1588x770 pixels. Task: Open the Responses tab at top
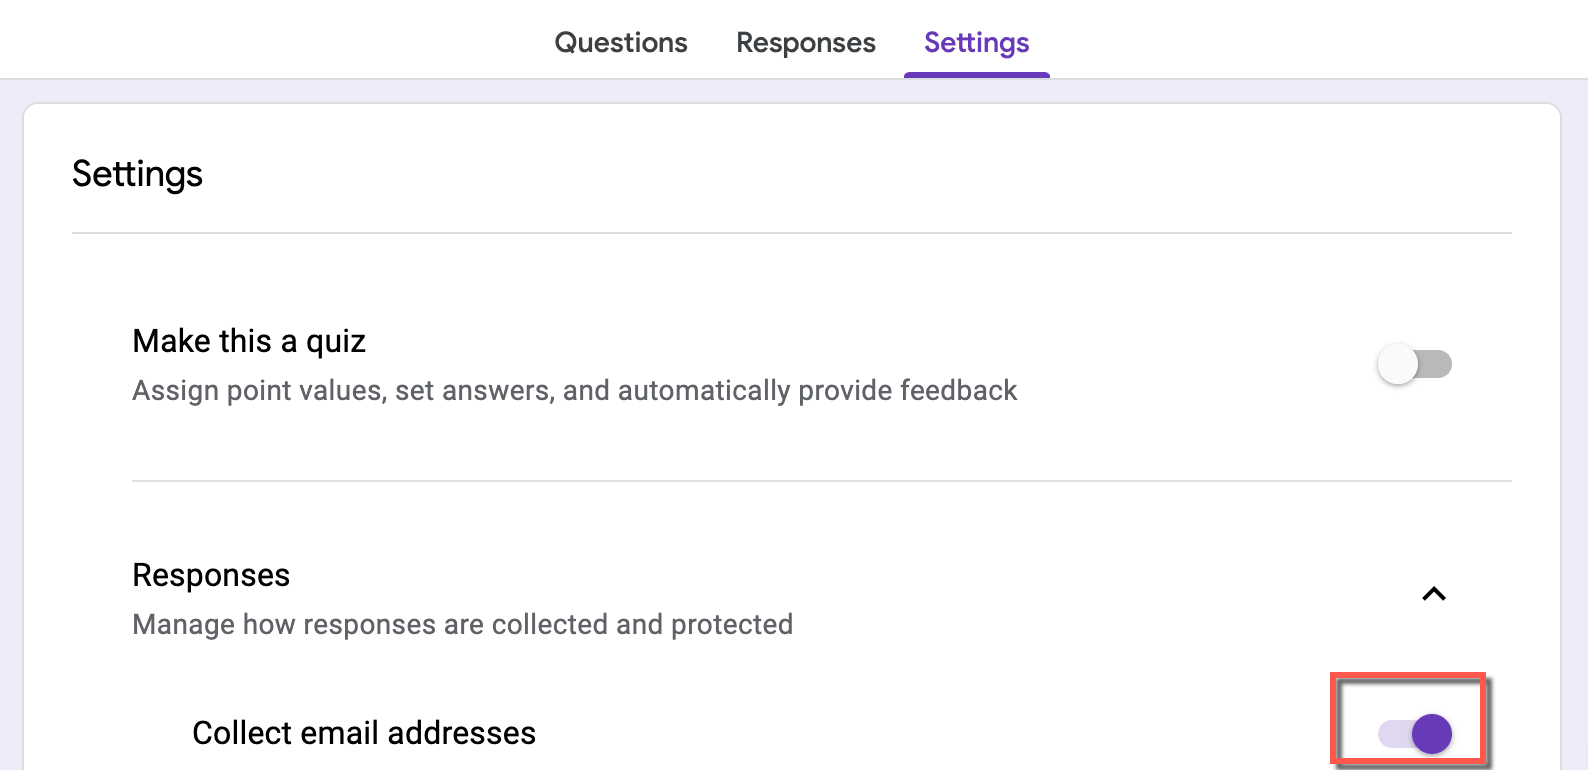coord(806,42)
